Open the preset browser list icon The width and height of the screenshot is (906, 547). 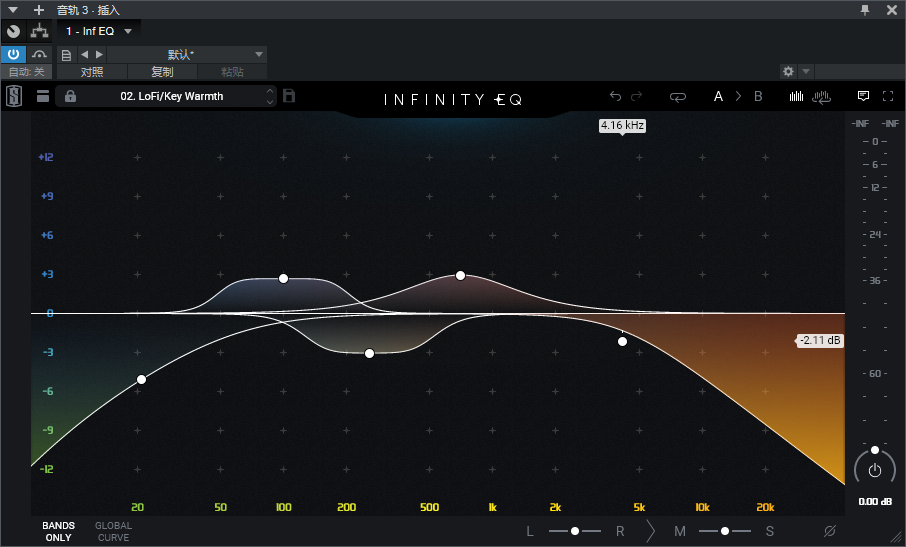[x=43, y=96]
